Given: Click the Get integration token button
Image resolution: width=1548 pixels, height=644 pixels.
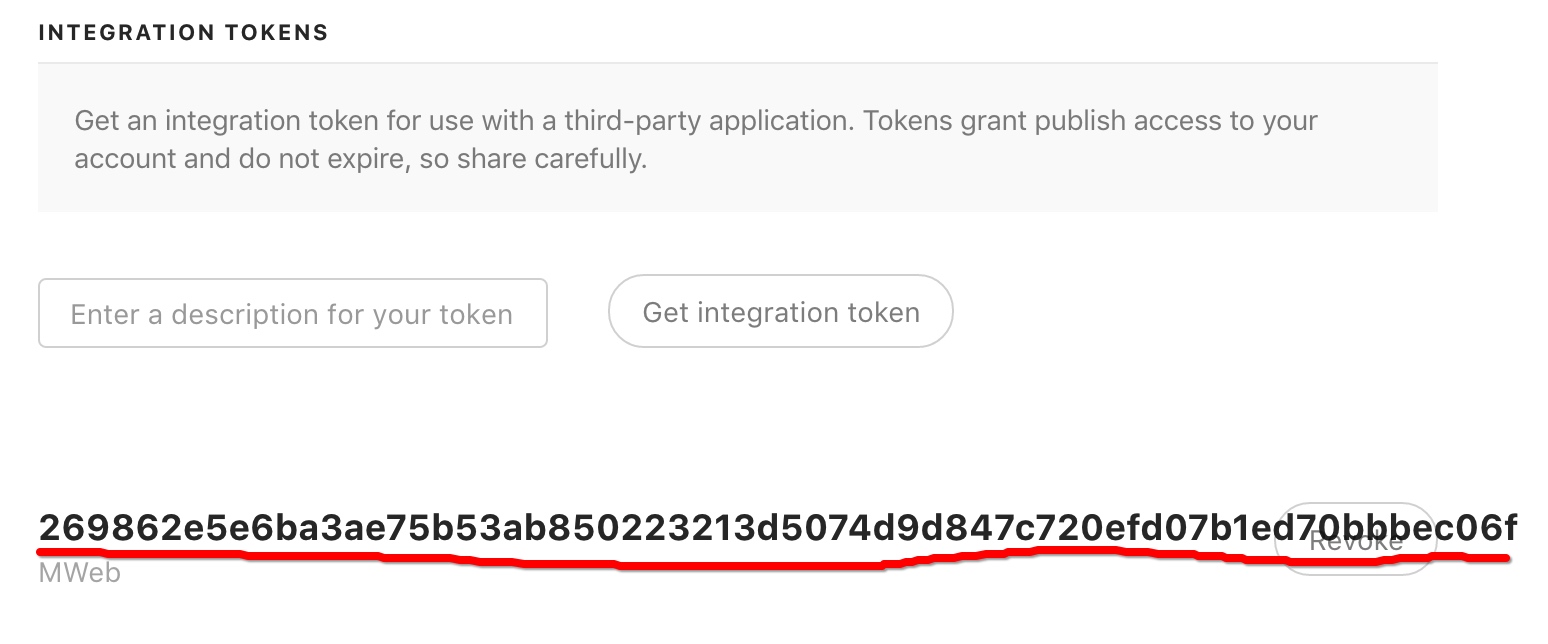Looking at the screenshot, I should point(781,312).
